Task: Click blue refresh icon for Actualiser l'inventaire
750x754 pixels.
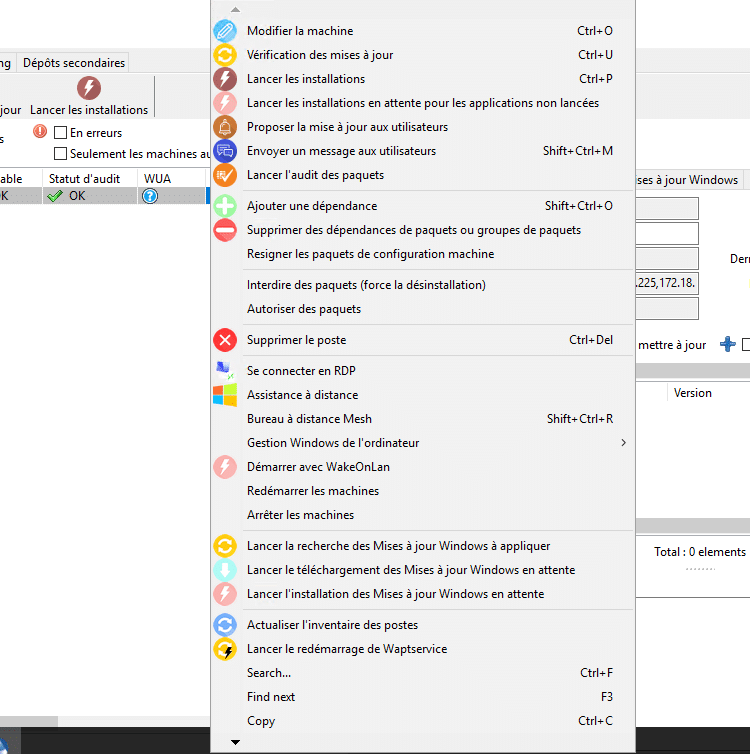Action: 225,625
